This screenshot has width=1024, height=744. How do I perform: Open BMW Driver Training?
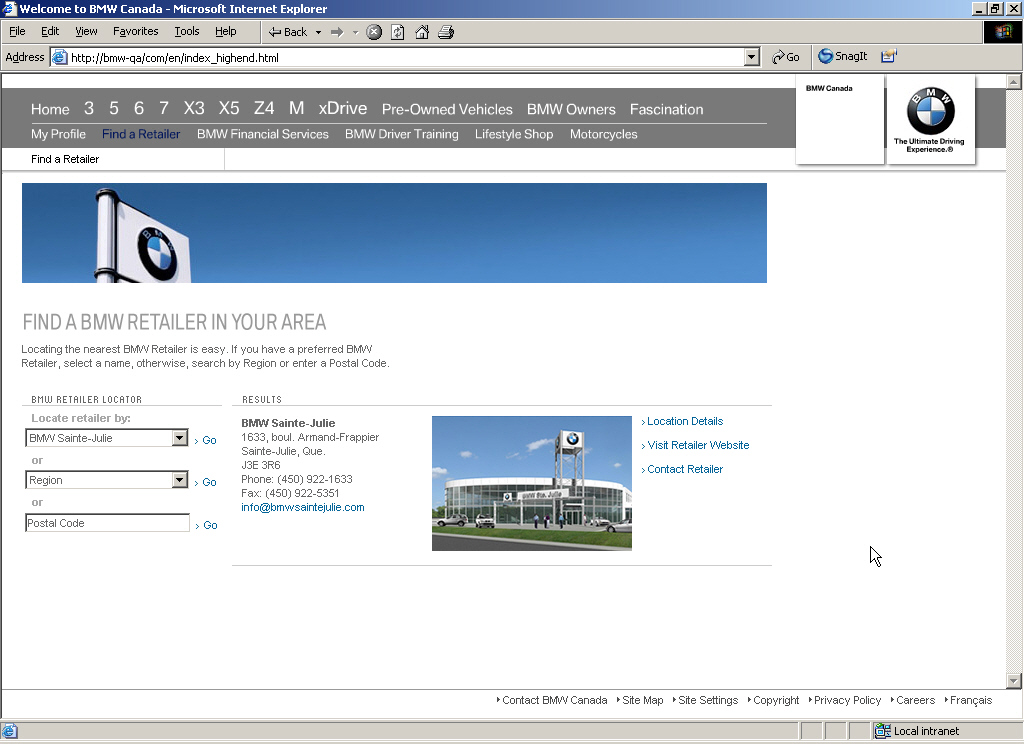pyautogui.click(x=402, y=134)
